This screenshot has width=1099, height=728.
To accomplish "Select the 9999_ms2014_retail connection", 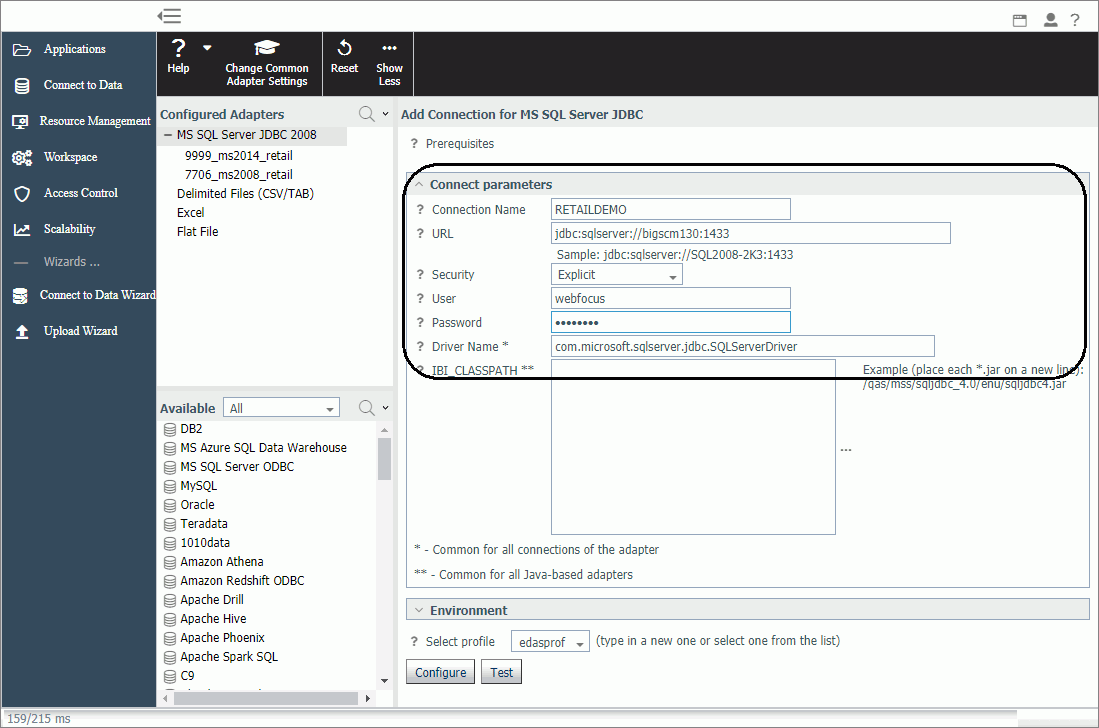I will [239, 156].
